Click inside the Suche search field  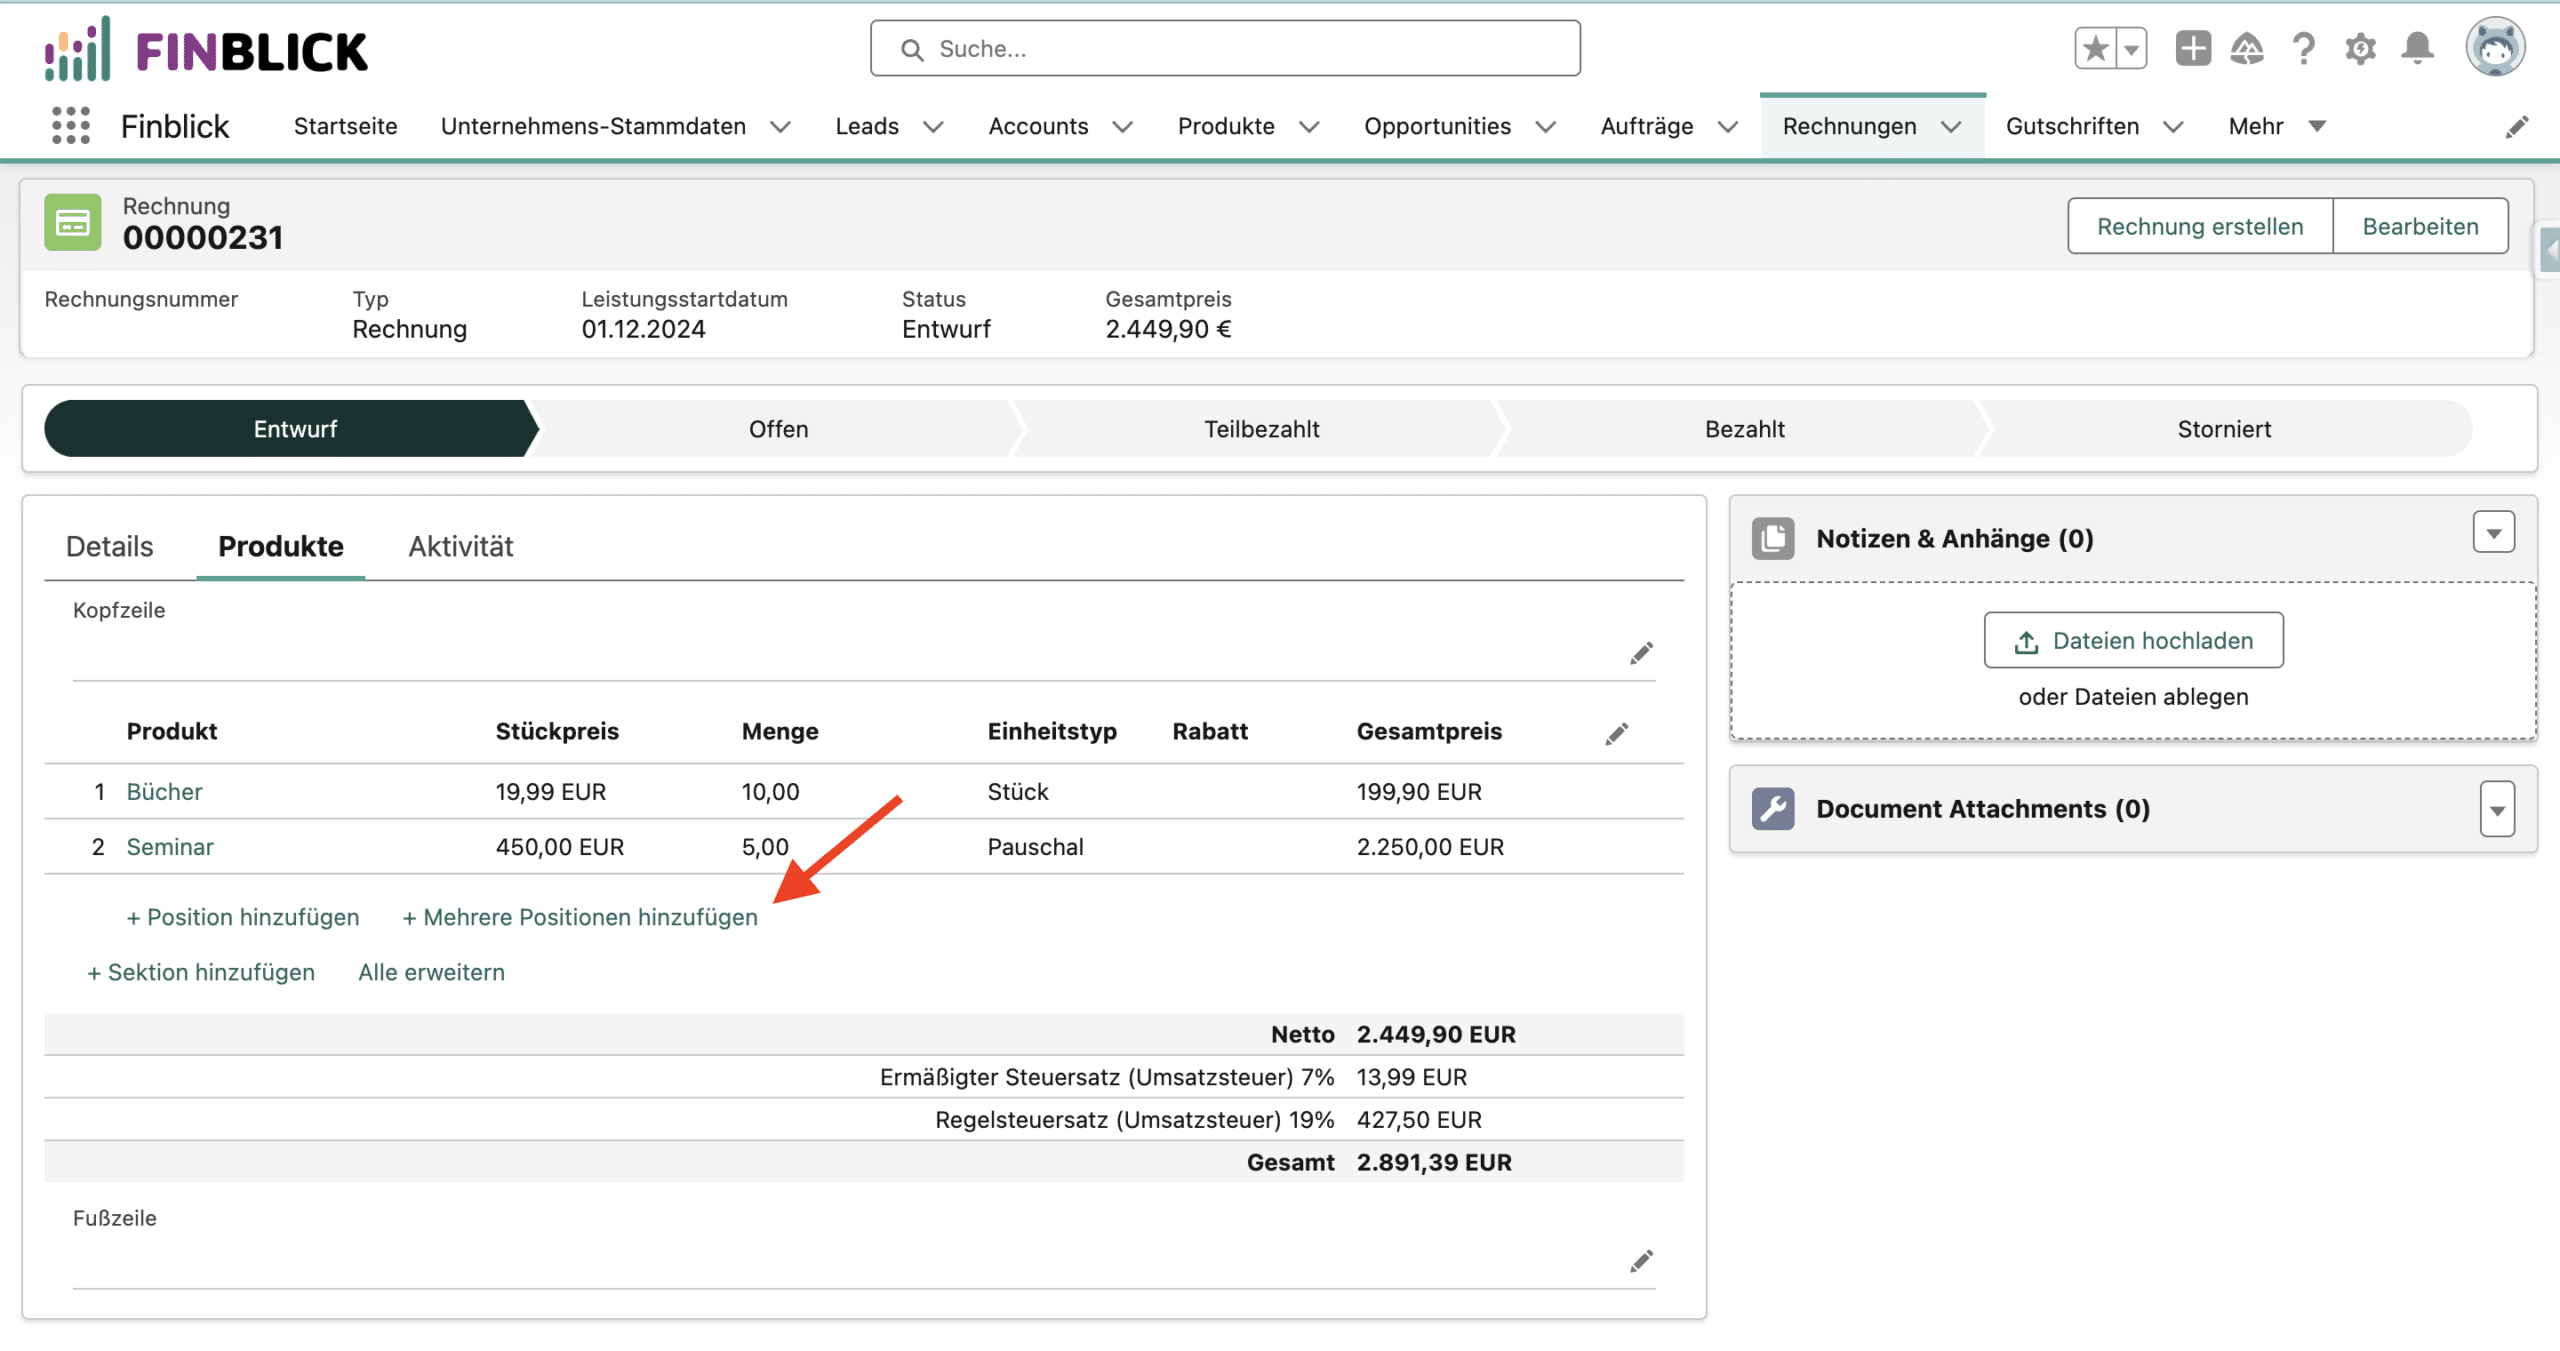point(1223,48)
